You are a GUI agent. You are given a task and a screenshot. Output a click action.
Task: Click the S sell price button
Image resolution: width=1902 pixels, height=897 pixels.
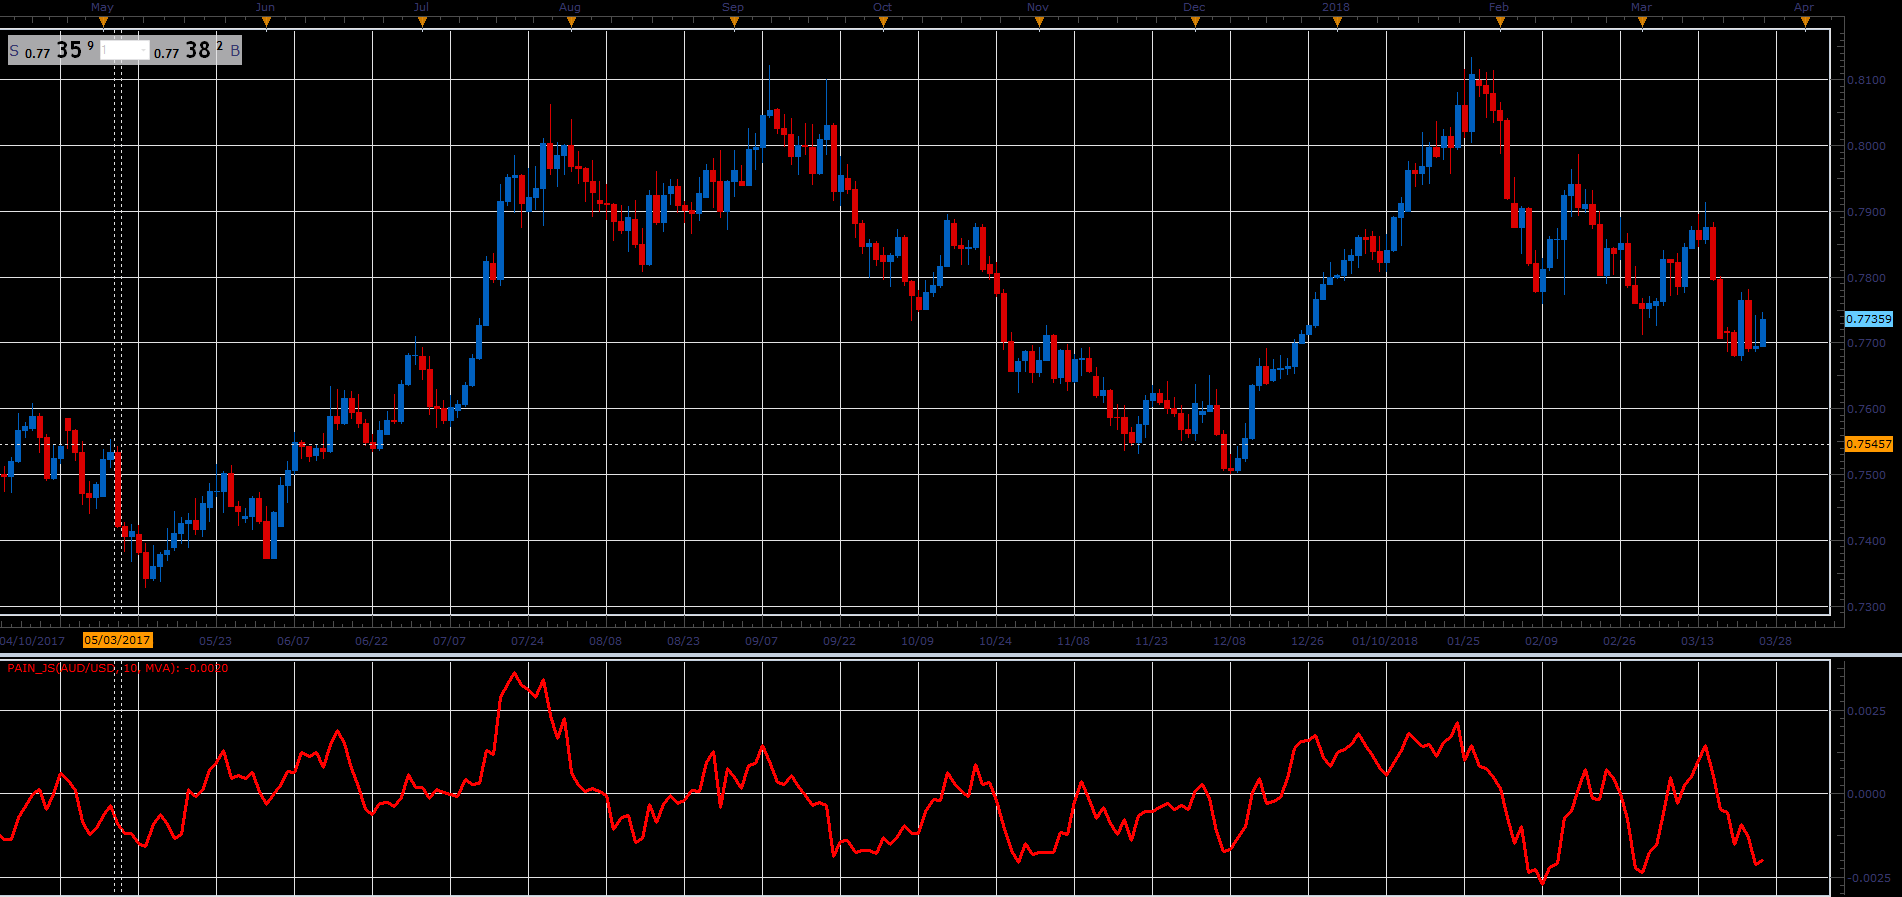[53, 50]
